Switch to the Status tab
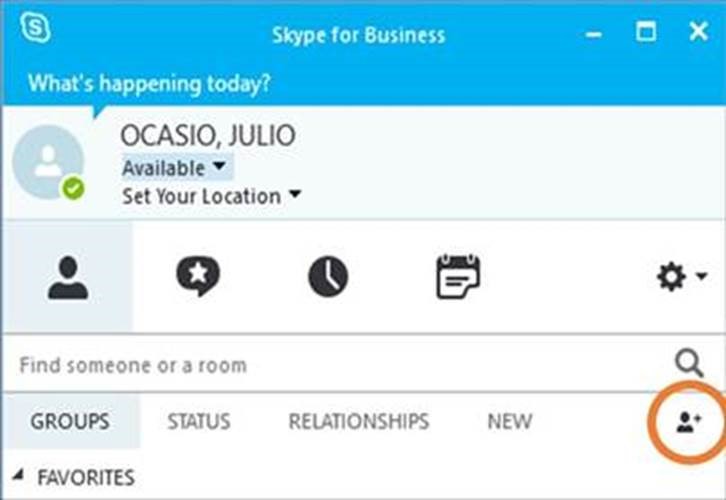This screenshot has height=500, width=726. pyautogui.click(x=198, y=421)
